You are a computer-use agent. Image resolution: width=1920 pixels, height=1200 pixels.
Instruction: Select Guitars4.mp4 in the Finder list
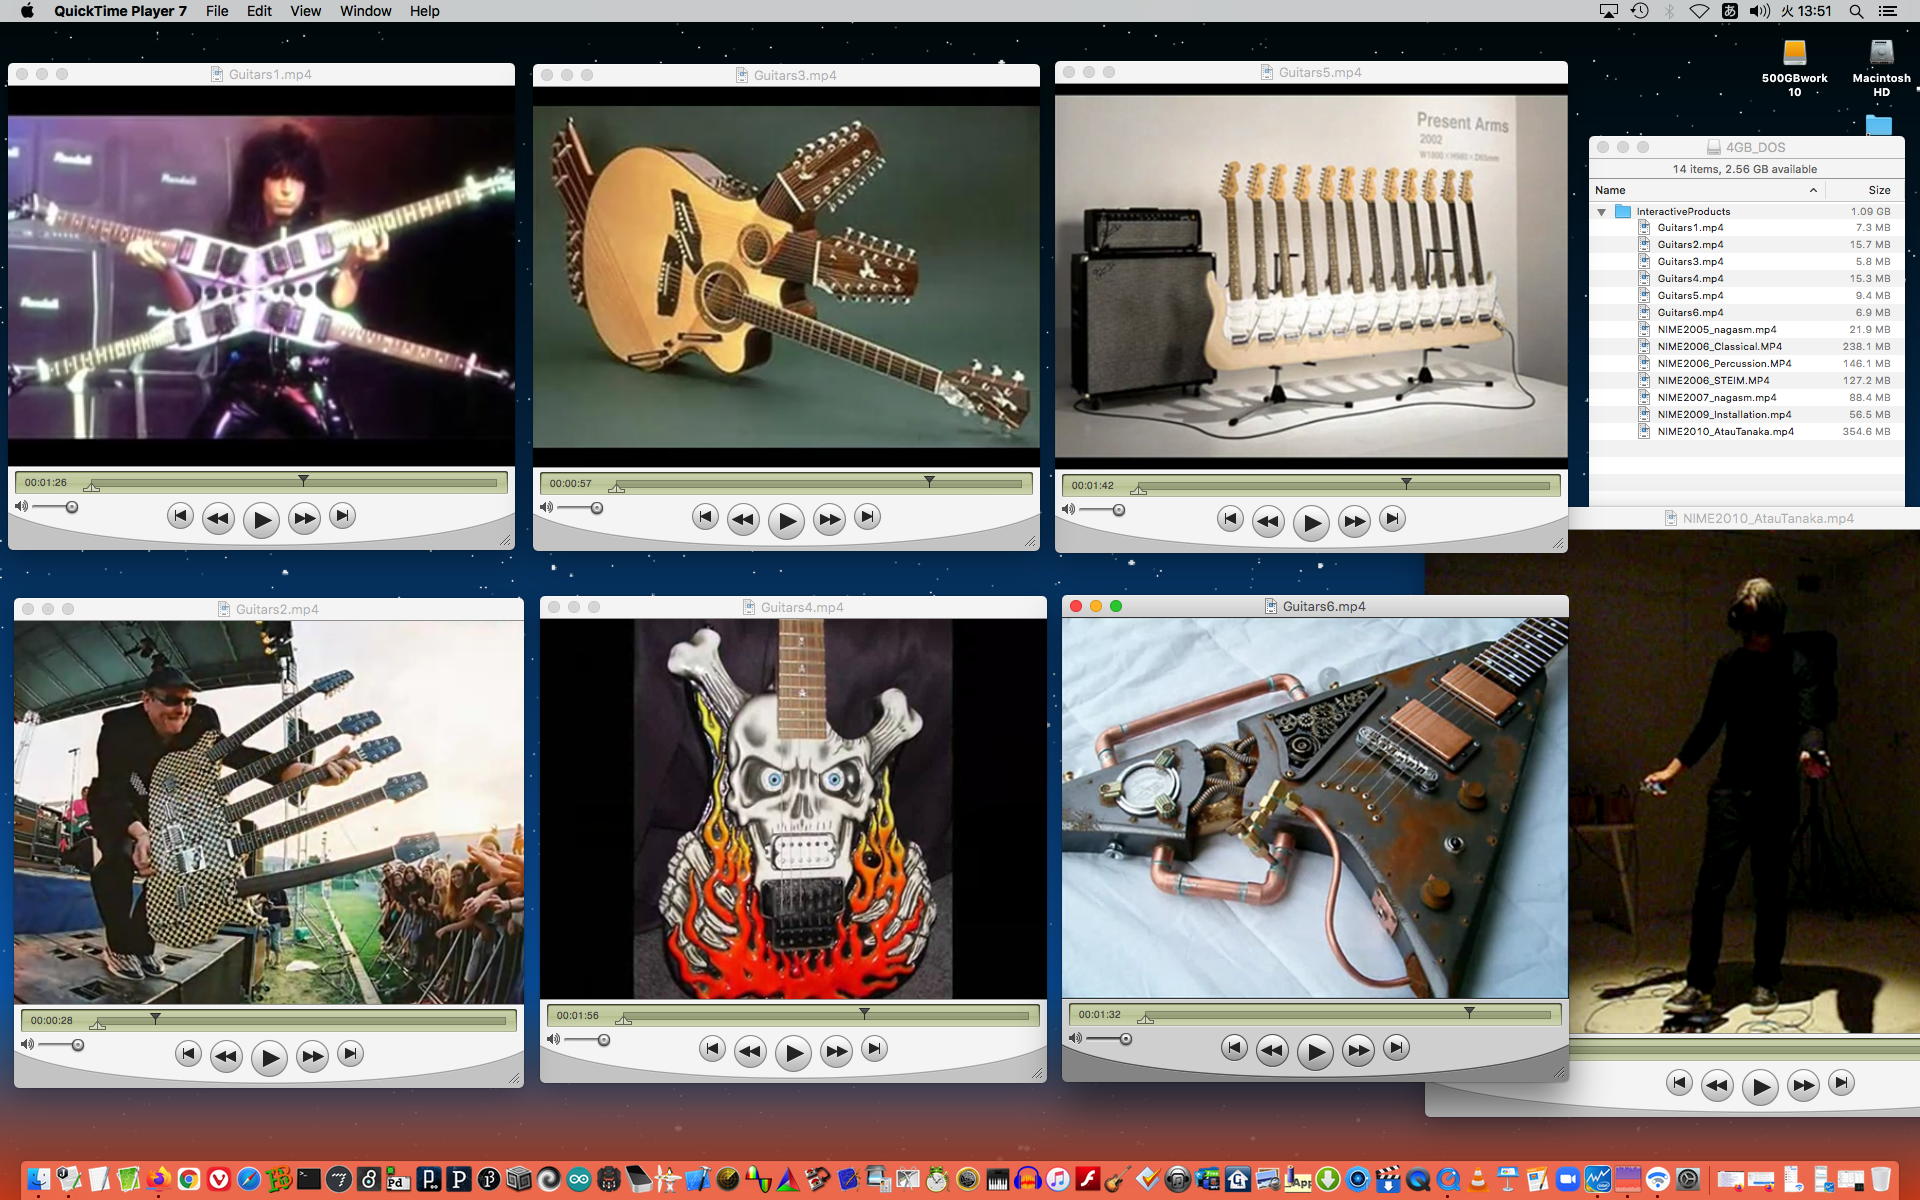click(x=1690, y=279)
